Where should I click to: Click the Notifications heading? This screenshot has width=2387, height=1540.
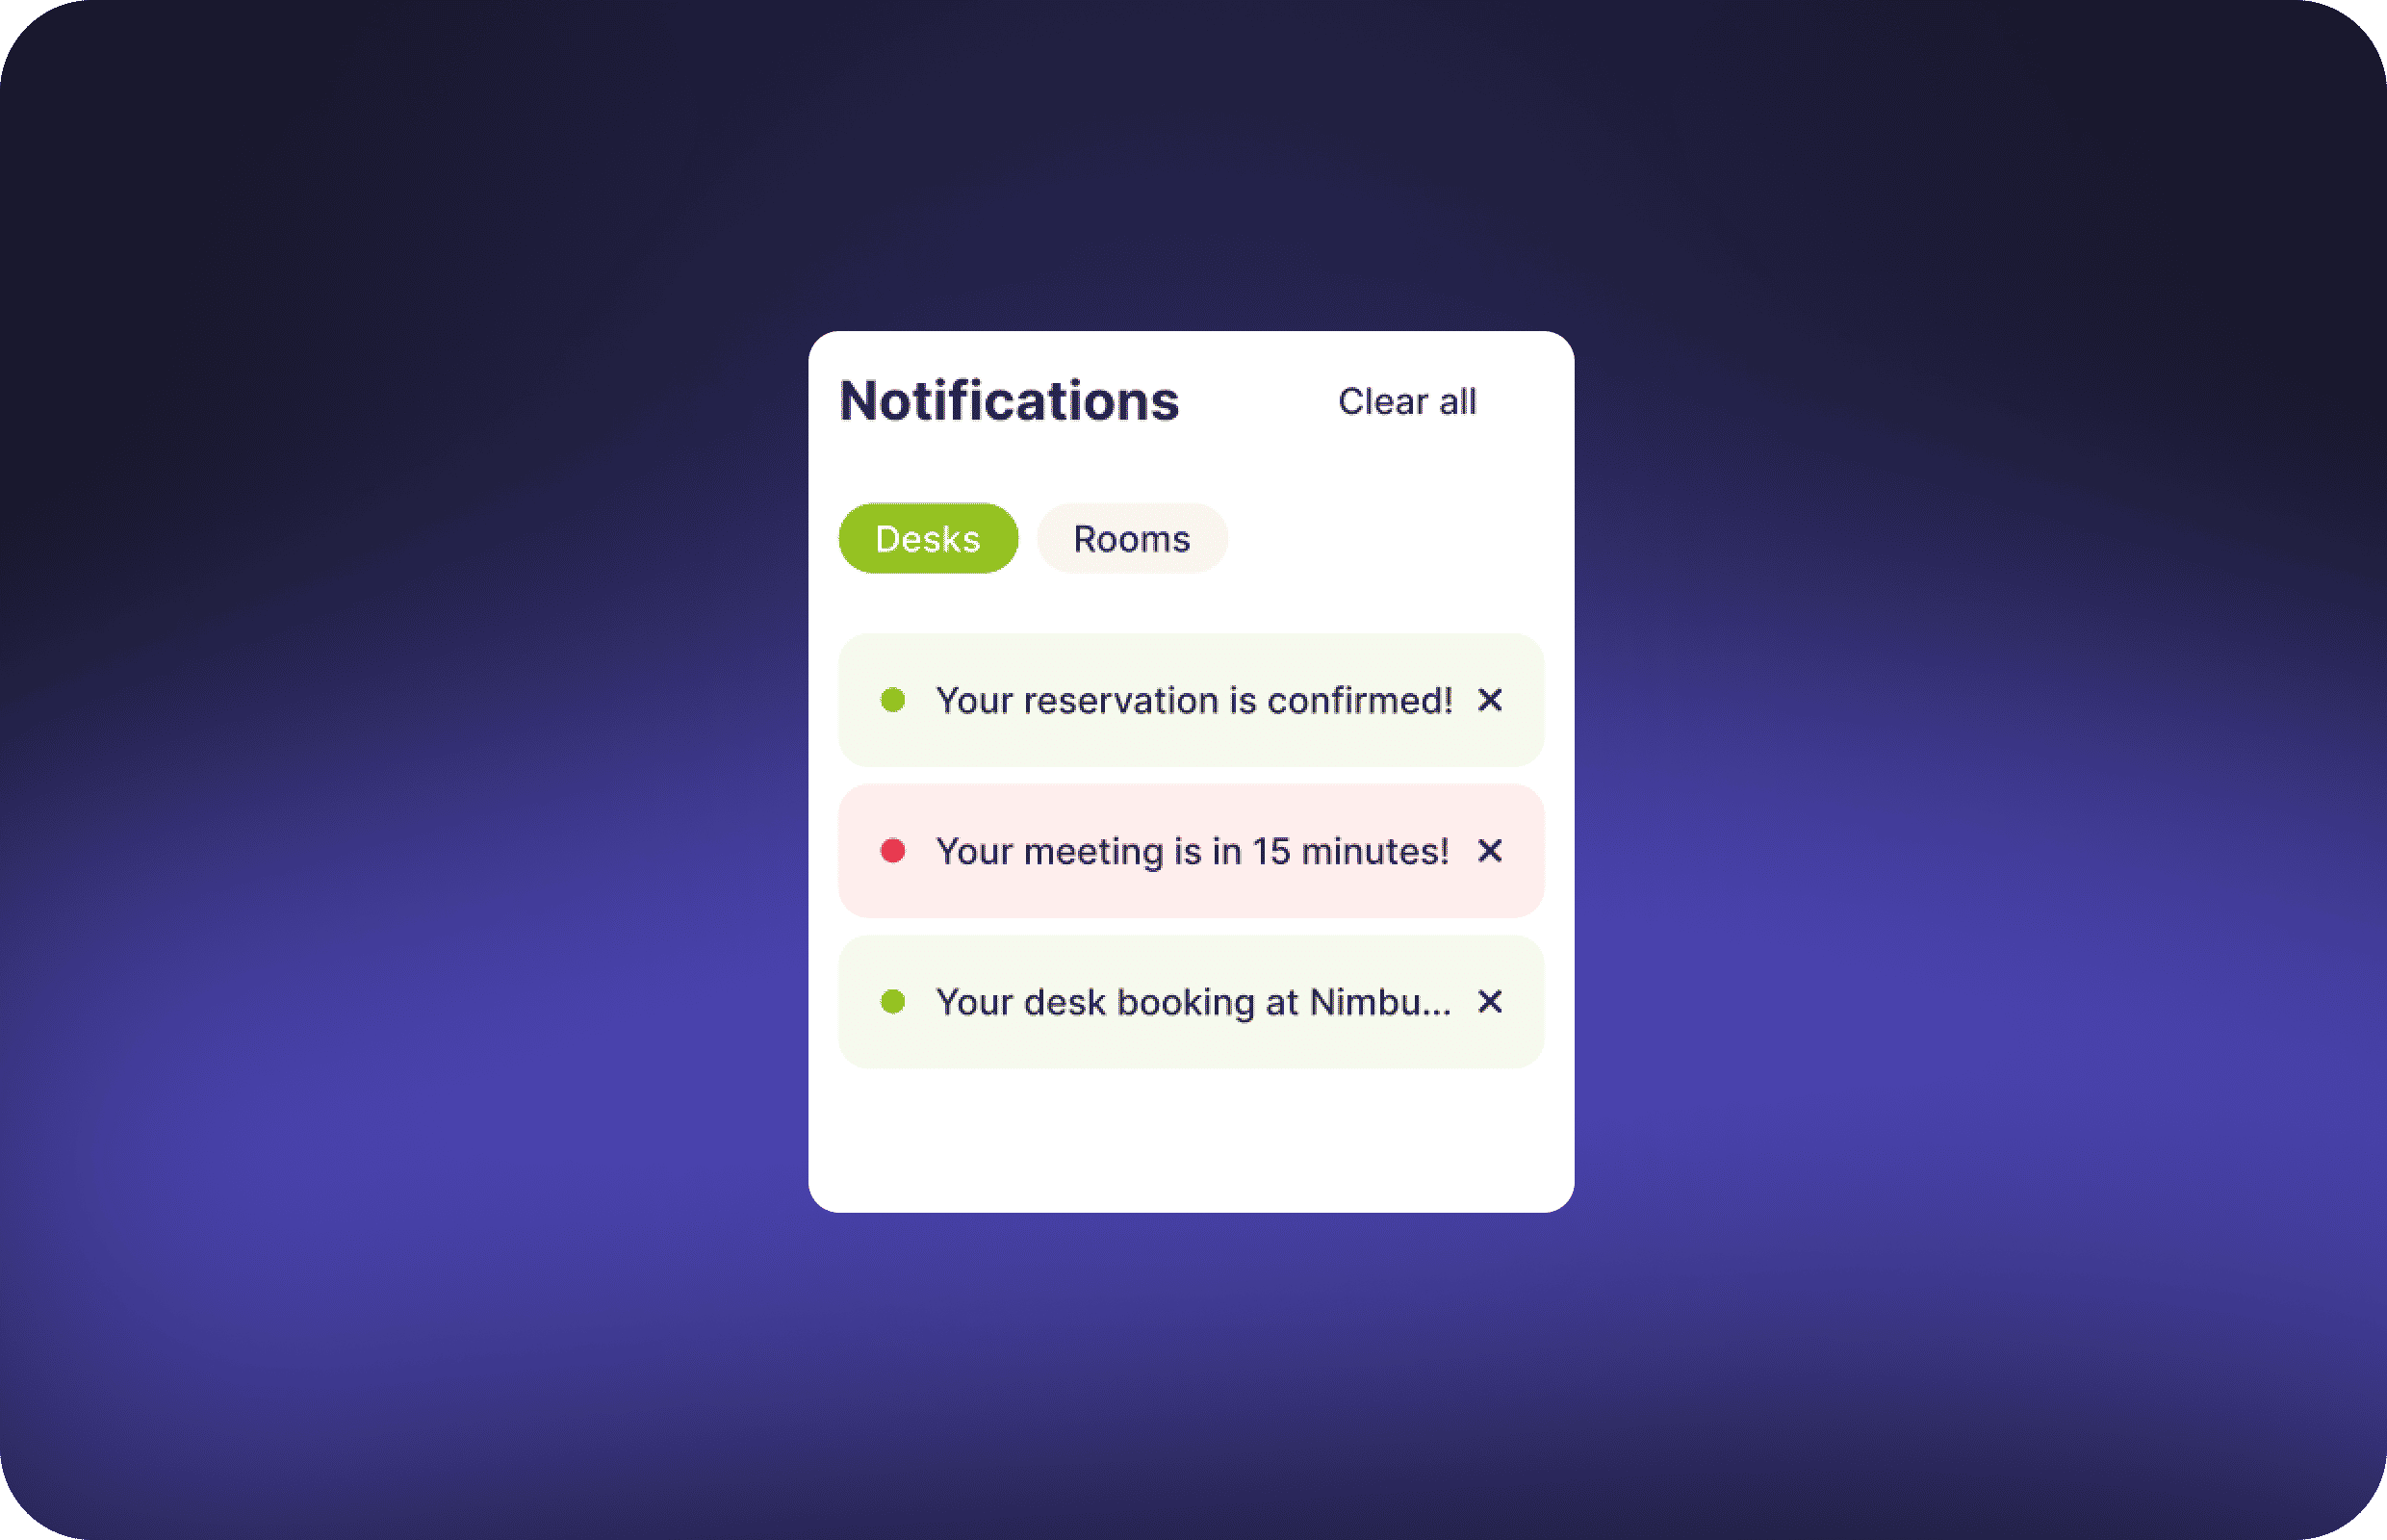pyautogui.click(x=1009, y=401)
